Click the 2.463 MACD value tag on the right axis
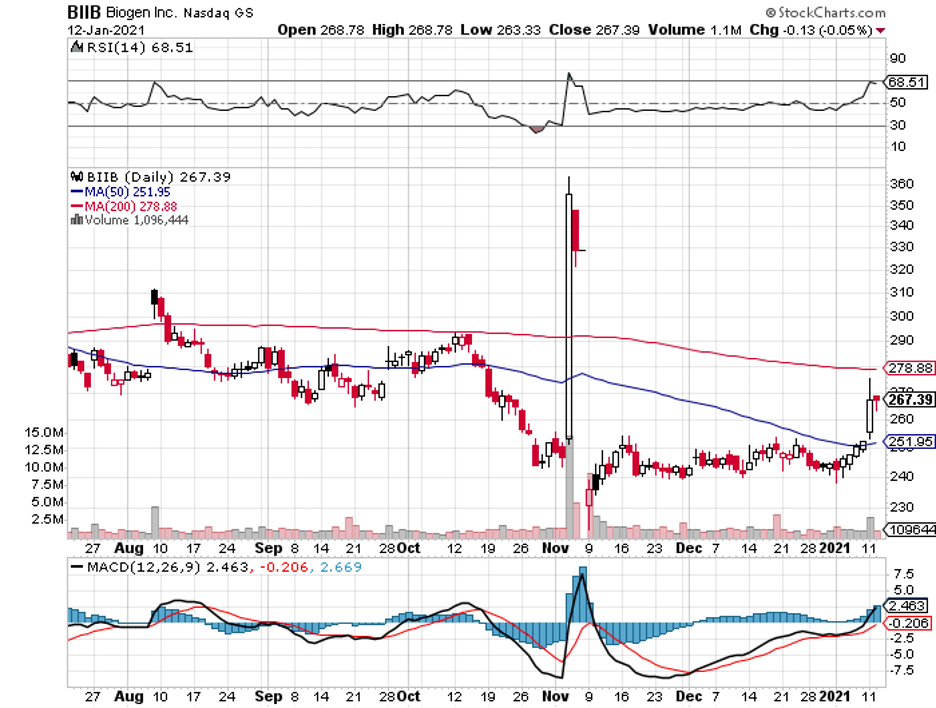936x708 pixels. (907, 606)
